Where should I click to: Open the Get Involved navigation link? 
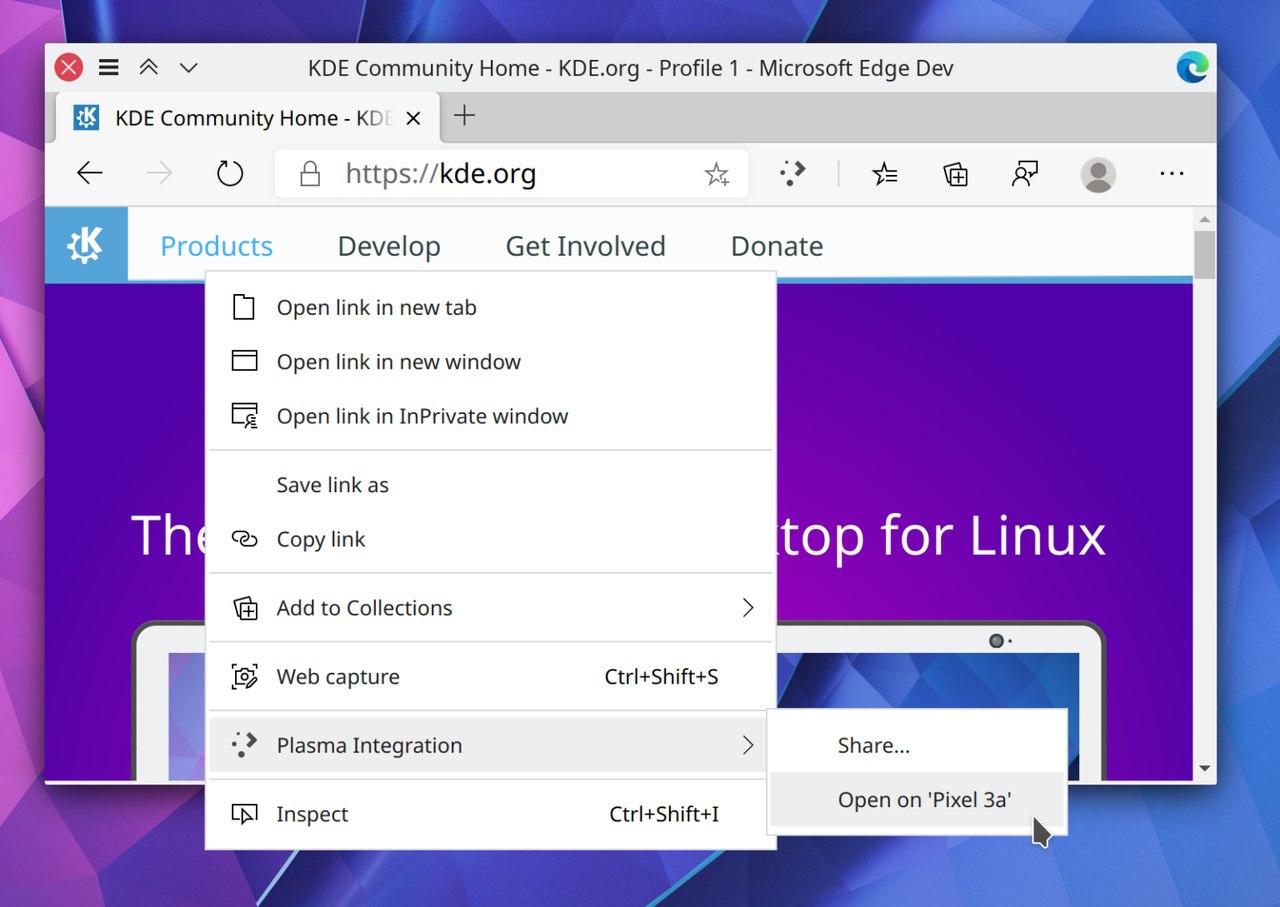(x=585, y=246)
